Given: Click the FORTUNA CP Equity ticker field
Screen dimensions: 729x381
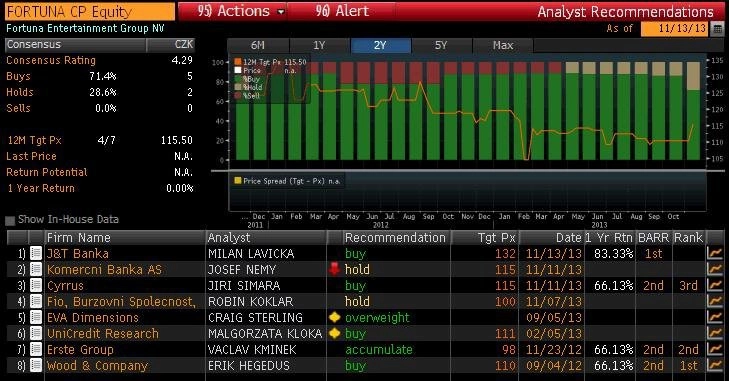Looking at the screenshot, I should click(90, 12).
